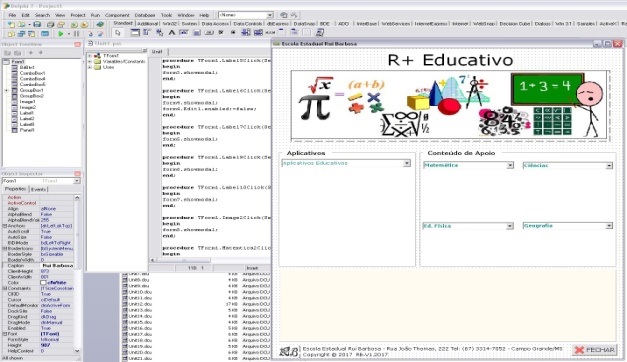Click the Remove file from project icon
627x362 pixels.
coord(84,24)
